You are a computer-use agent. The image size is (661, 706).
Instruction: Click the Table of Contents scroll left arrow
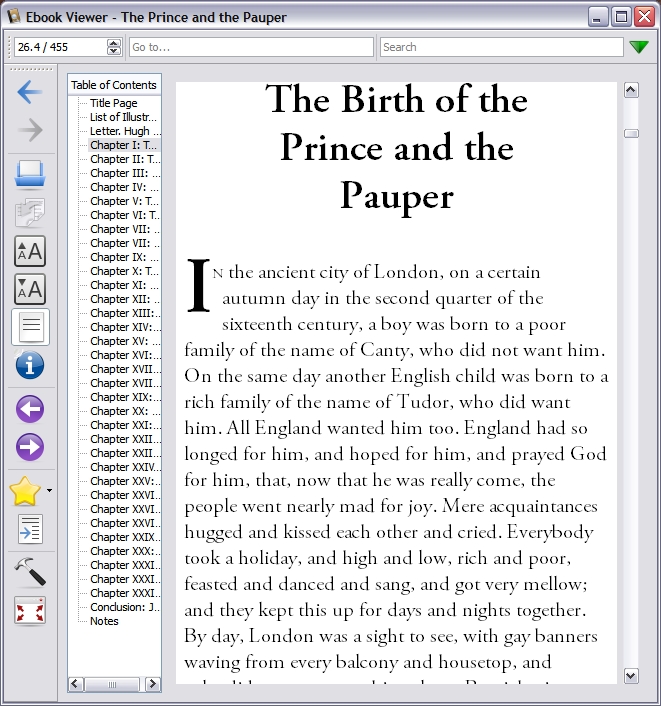[x=75, y=684]
